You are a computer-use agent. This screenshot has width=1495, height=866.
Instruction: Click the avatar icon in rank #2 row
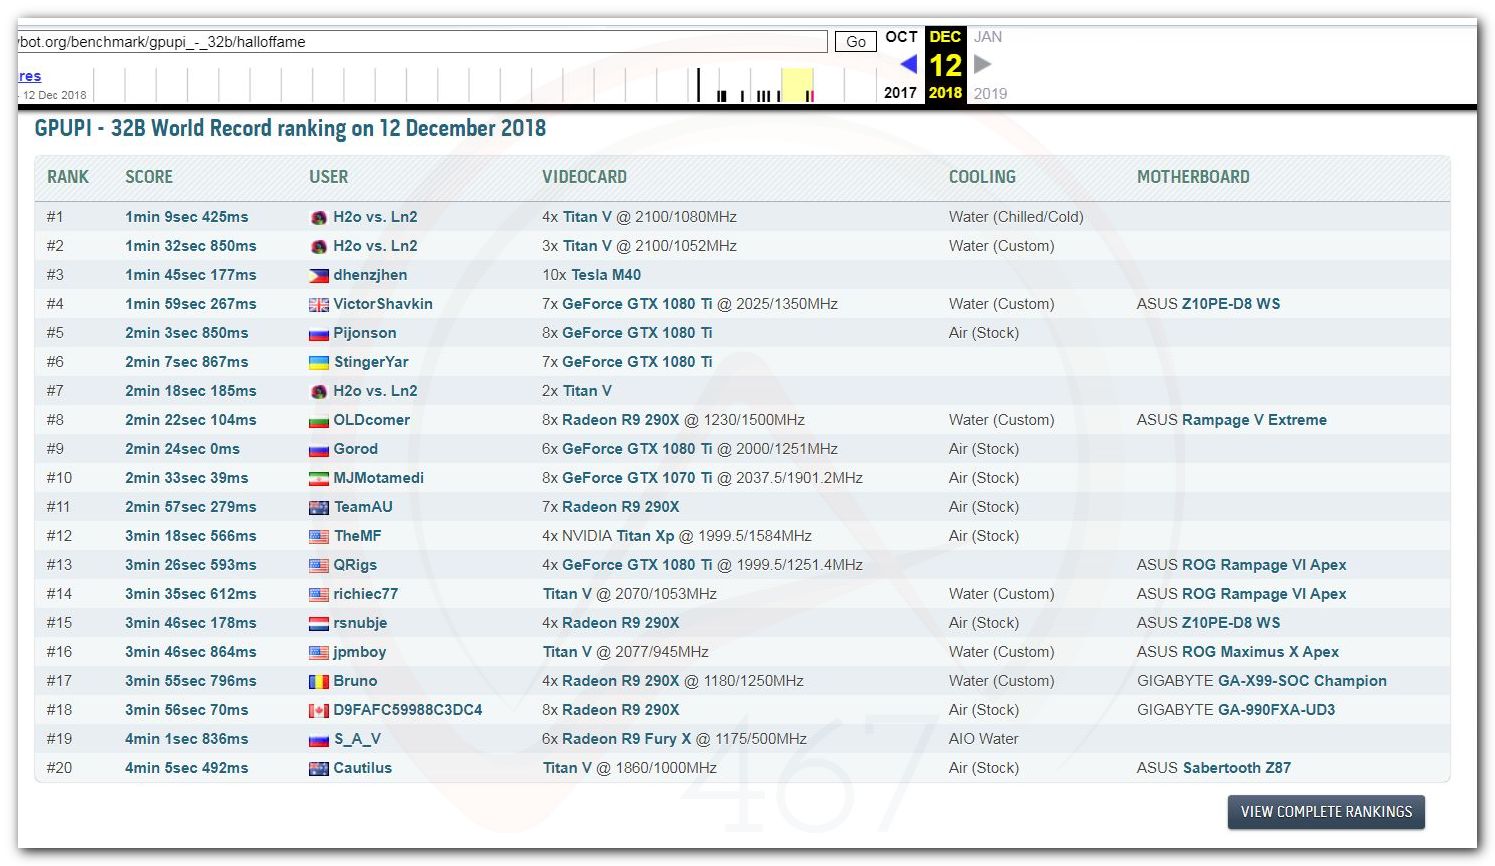[318, 246]
